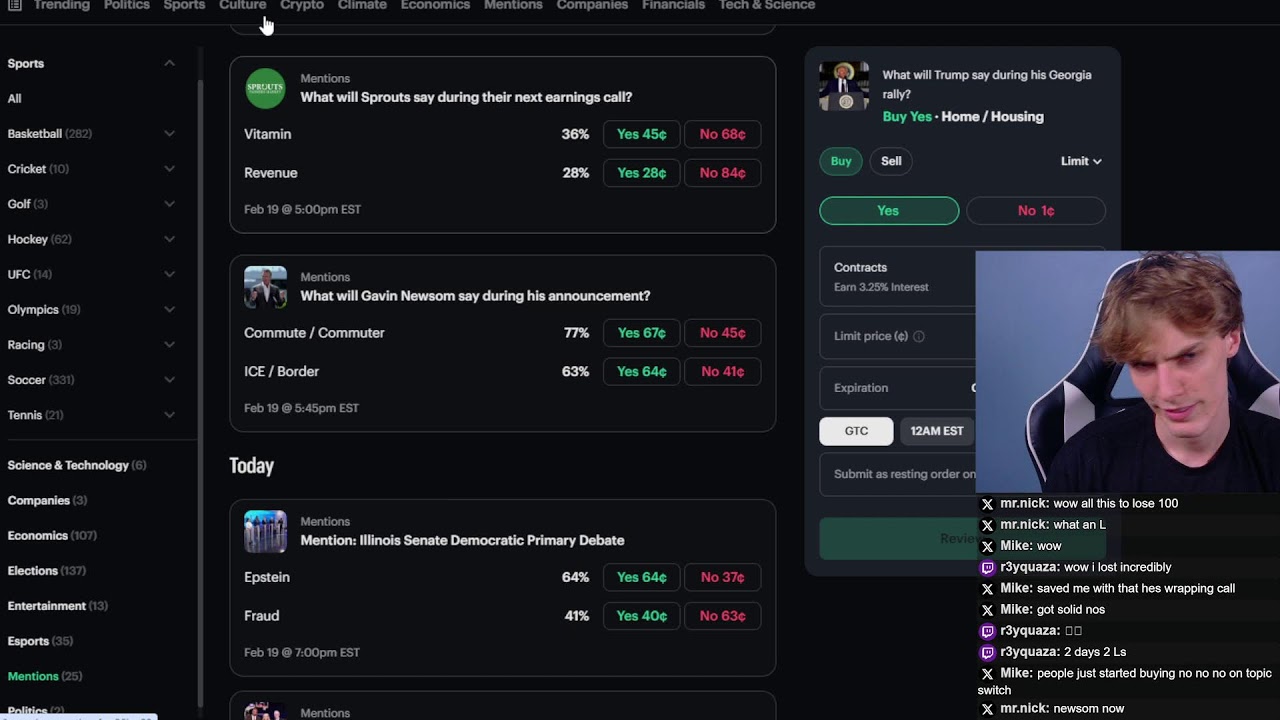The height and width of the screenshot is (720, 1280).
Task: Click the info icon beside Limit price
Action: tap(919, 337)
